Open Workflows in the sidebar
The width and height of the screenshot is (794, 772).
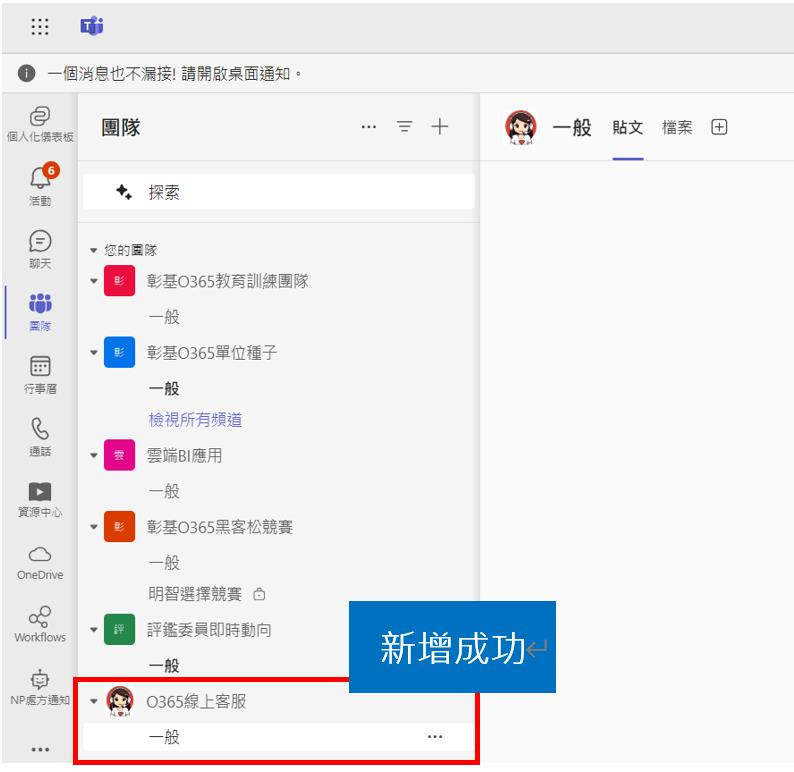40,625
